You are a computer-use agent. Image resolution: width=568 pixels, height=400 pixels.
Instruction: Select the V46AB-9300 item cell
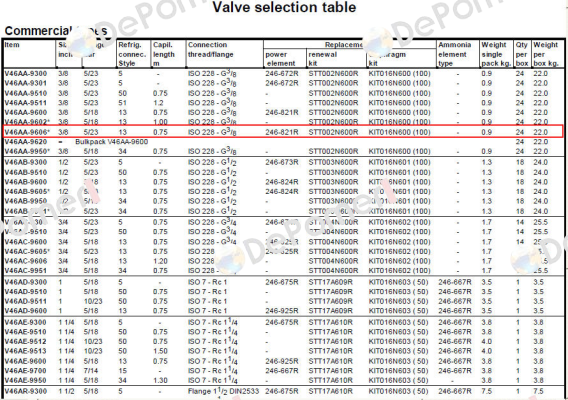26,162
